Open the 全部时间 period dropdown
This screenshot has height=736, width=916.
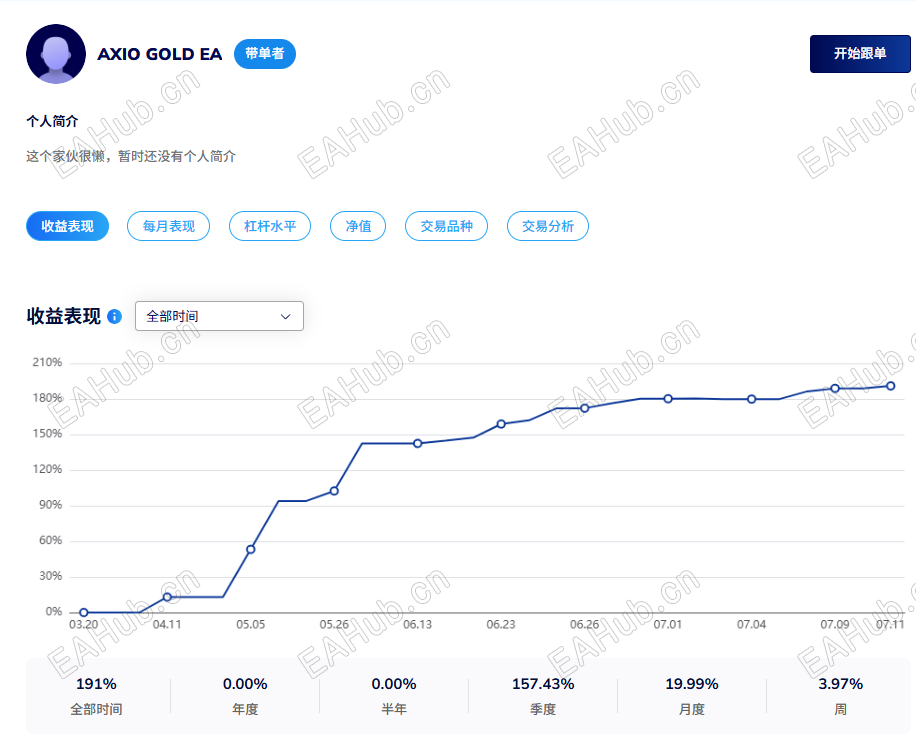coord(219,316)
